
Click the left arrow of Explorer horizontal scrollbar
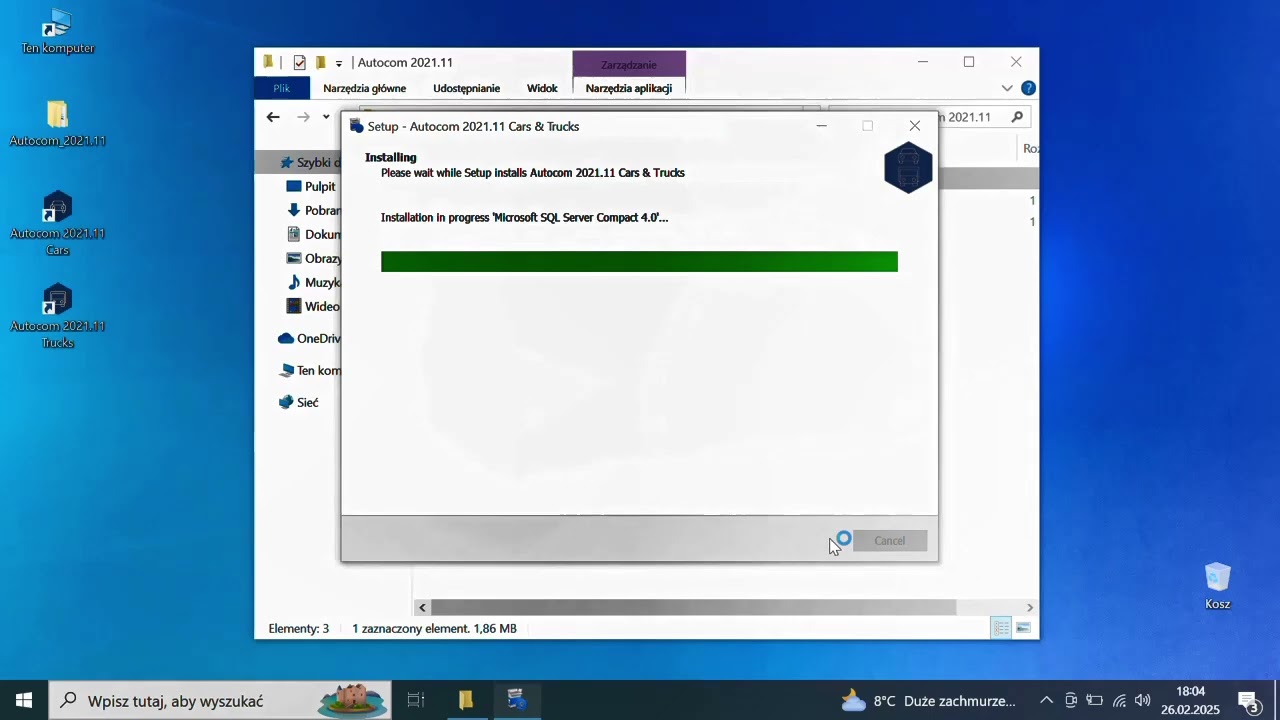pyautogui.click(x=422, y=607)
